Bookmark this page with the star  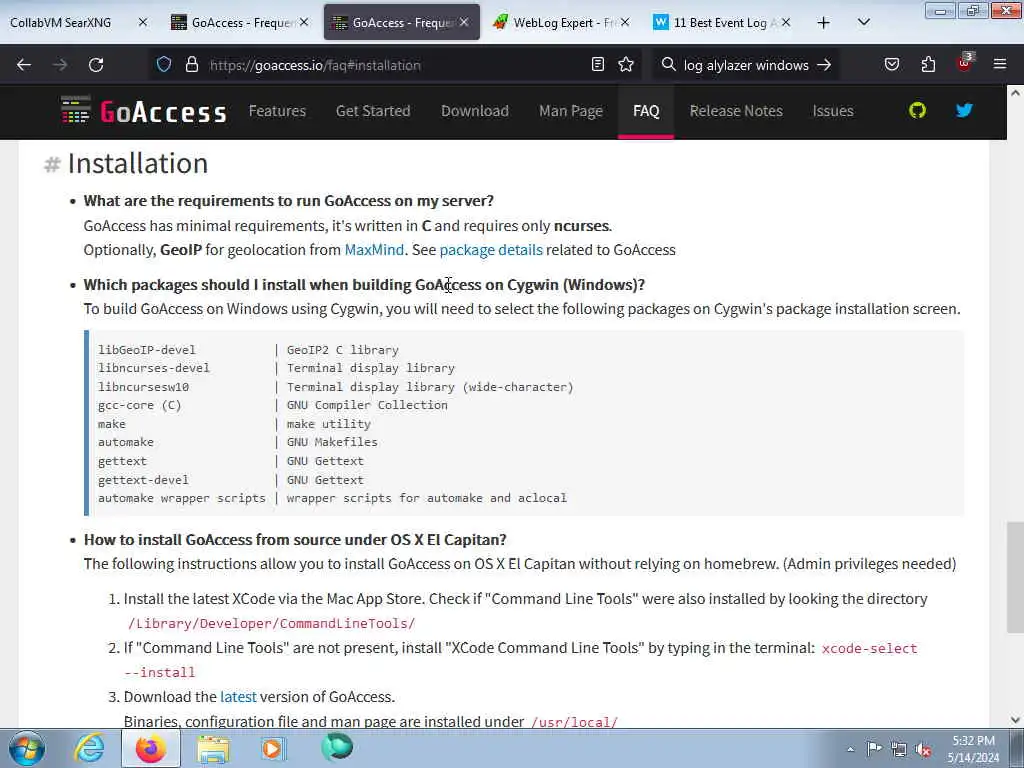pyautogui.click(x=626, y=65)
